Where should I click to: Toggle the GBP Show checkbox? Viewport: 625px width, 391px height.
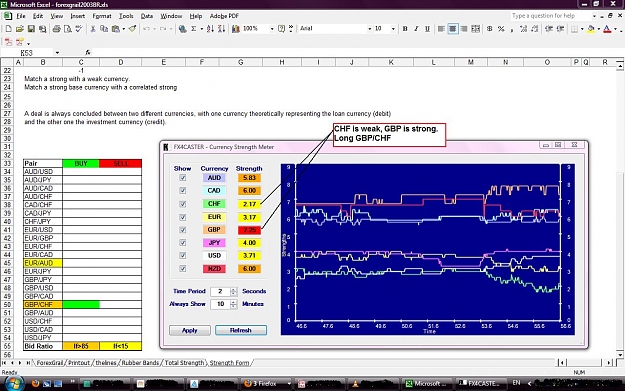[x=183, y=230]
